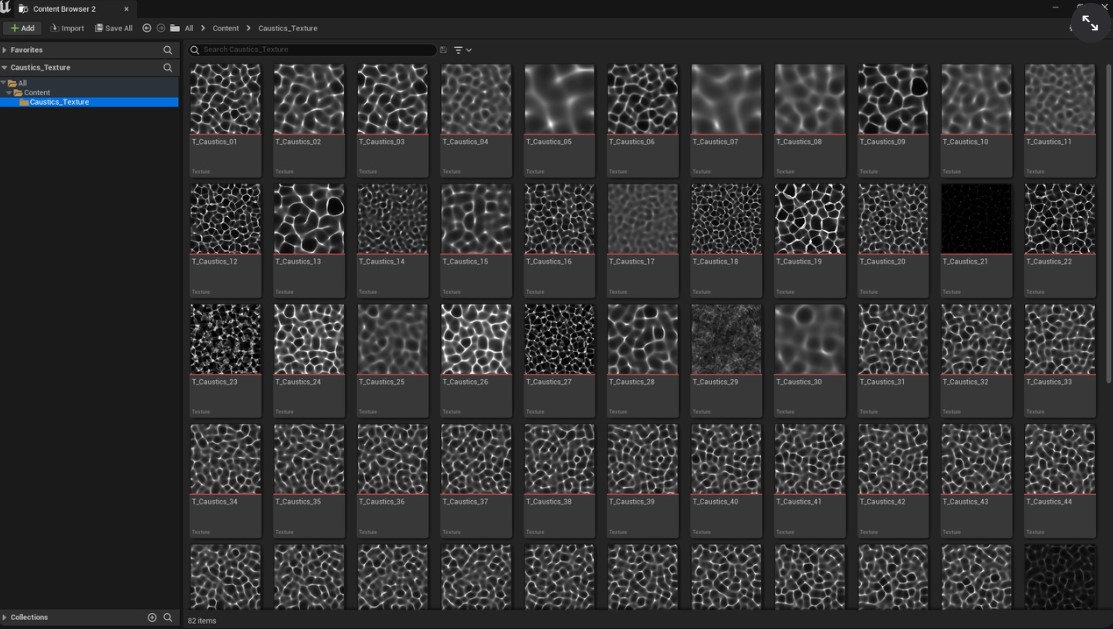
Task: Expand the arrow after 'All' breadcrumb
Action: [203, 28]
